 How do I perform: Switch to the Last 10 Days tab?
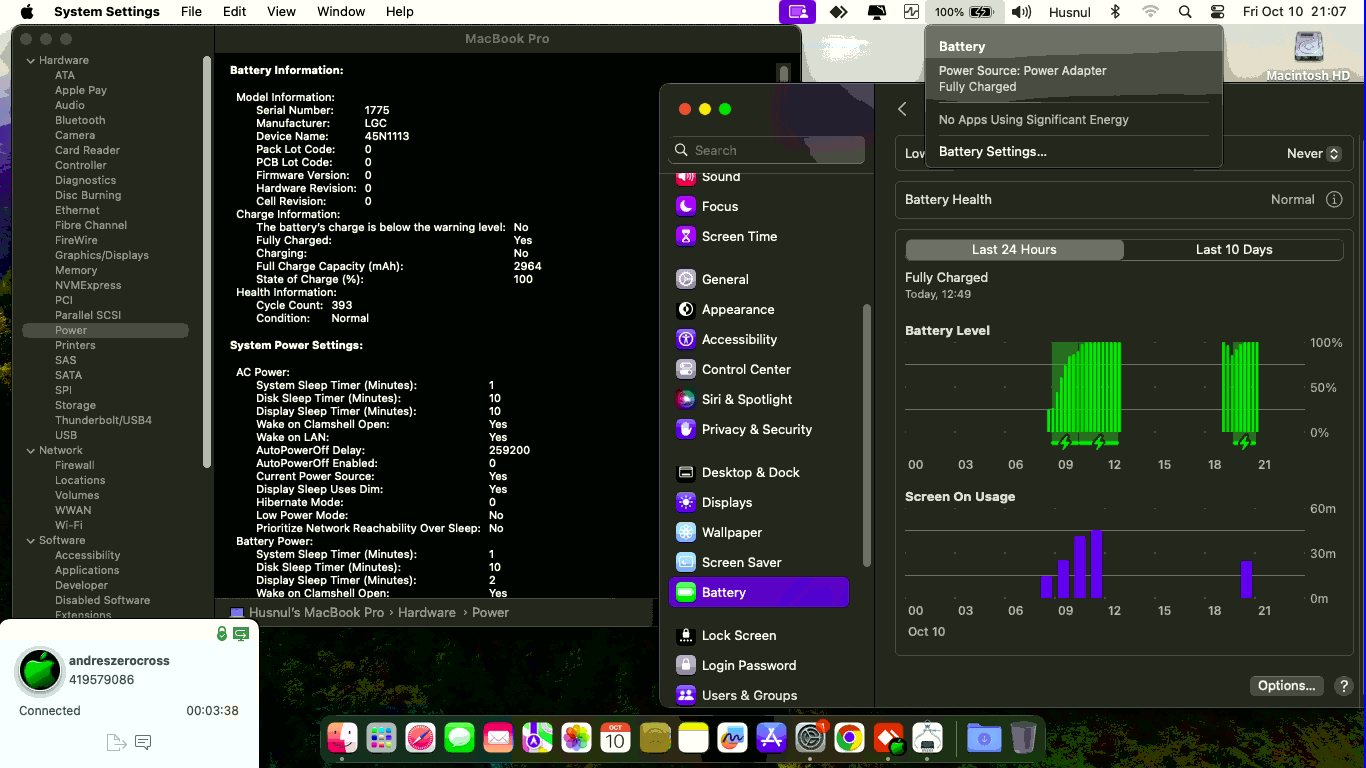click(1234, 249)
